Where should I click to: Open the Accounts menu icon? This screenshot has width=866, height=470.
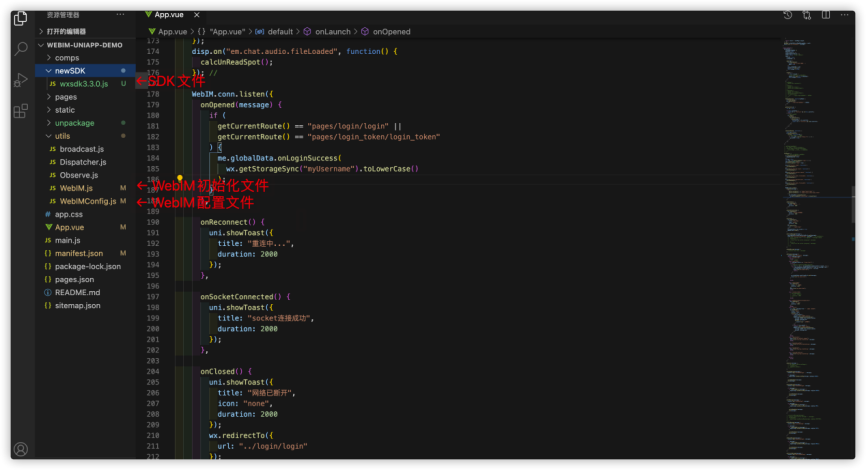click(x=21, y=449)
